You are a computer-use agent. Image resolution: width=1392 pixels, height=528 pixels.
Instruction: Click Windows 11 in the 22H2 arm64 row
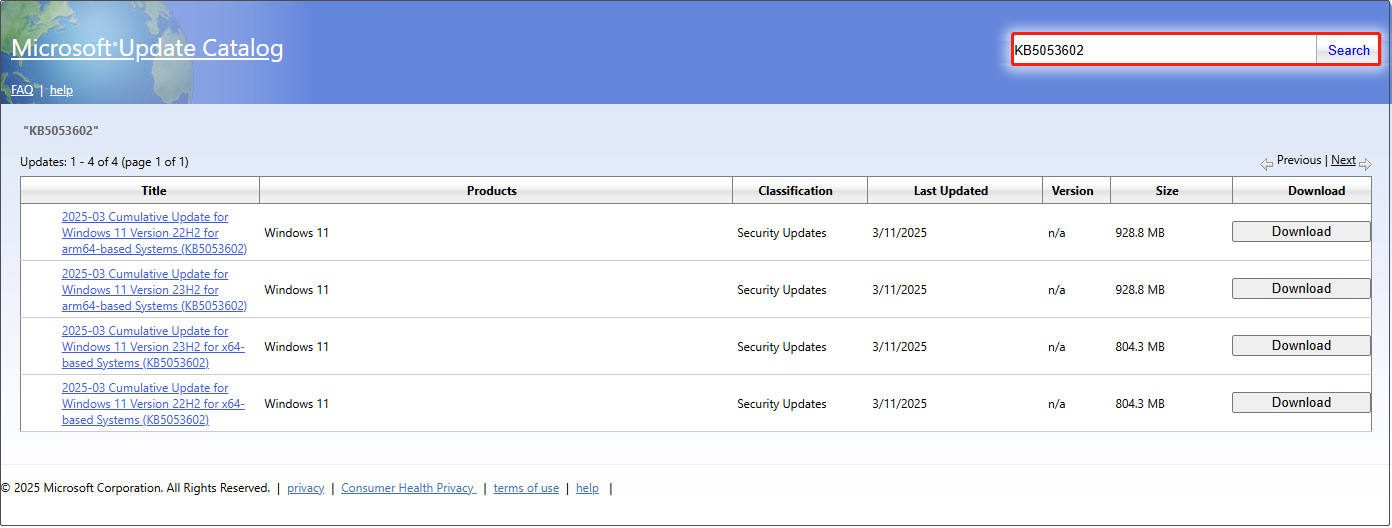[x=296, y=233]
